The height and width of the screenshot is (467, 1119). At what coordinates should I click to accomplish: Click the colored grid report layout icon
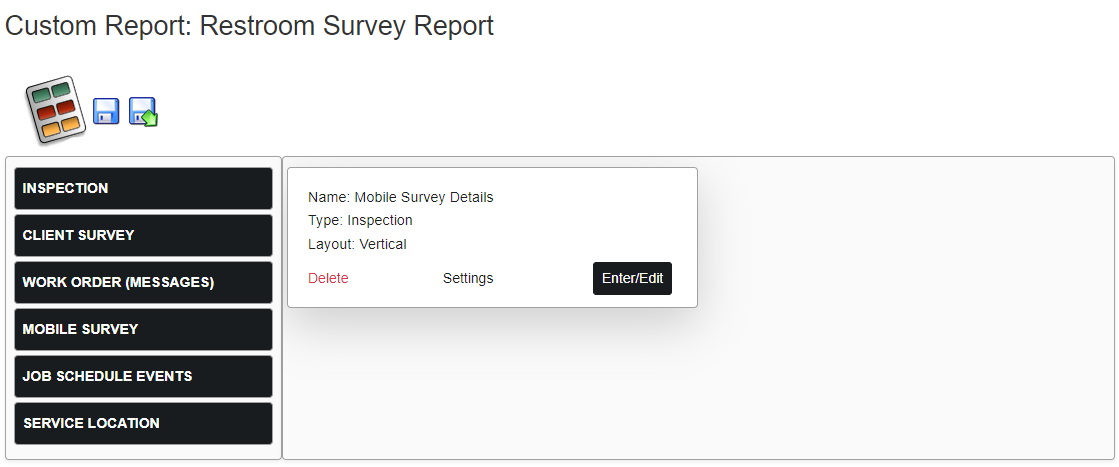coord(56,110)
